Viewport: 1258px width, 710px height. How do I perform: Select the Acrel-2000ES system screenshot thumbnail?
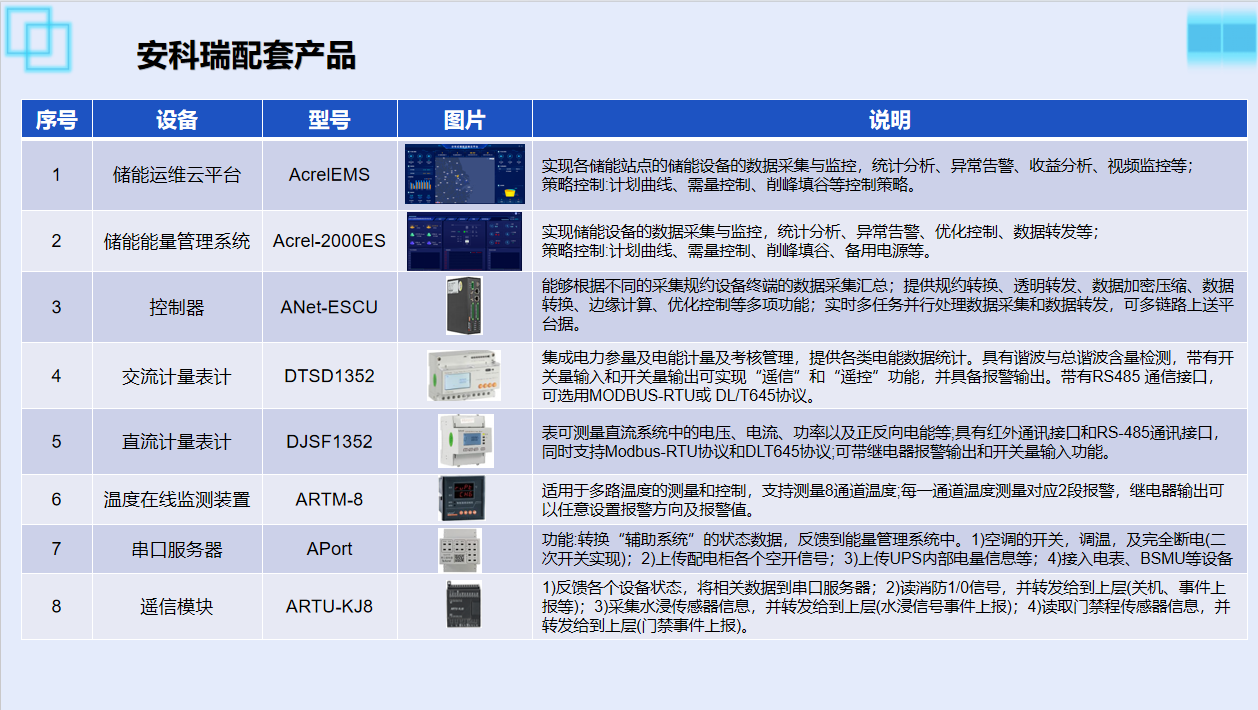click(x=464, y=241)
